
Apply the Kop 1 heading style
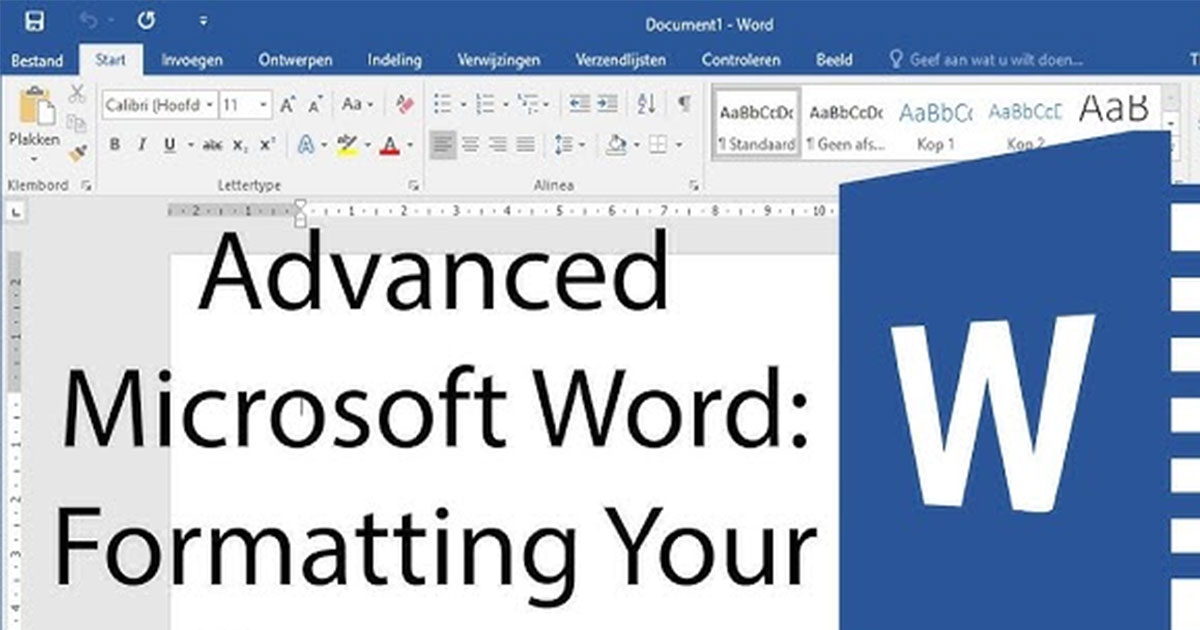935,124
